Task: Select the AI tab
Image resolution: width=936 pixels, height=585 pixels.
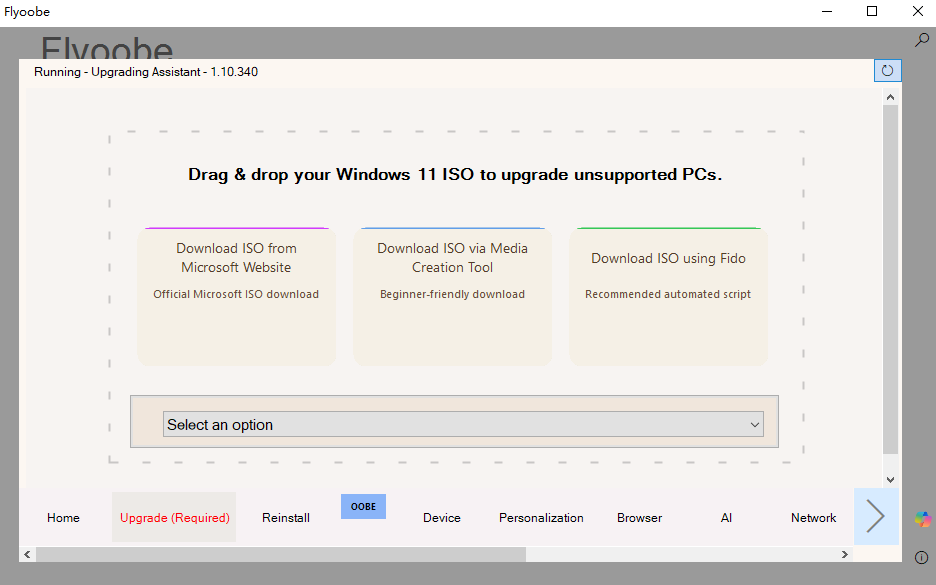Action: tap(726, 518)
